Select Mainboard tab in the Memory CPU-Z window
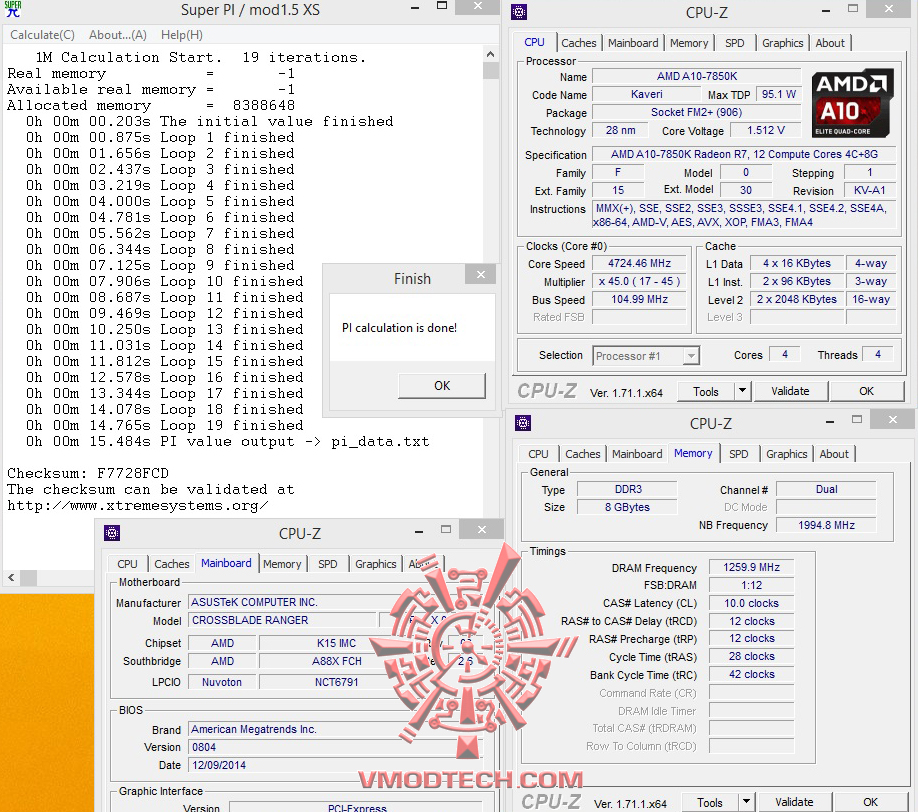The width and height of the screenshot is (918, 812). click(637, 454)
